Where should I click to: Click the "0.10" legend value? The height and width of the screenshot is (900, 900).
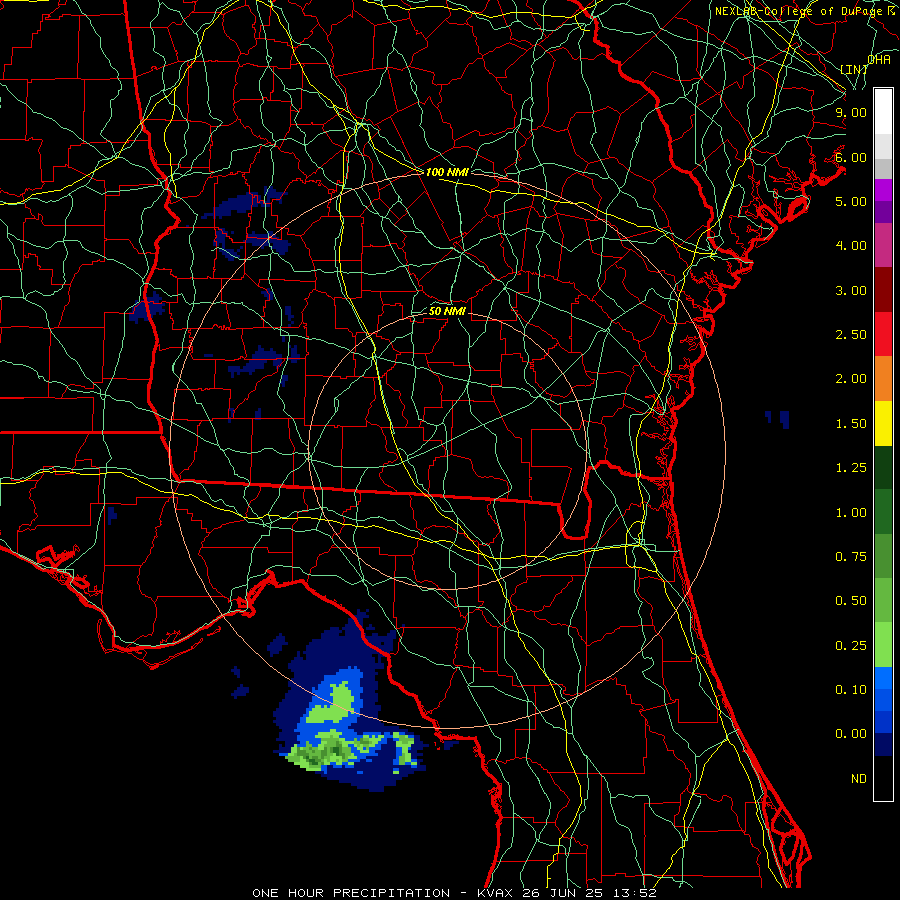click(851, 690)
